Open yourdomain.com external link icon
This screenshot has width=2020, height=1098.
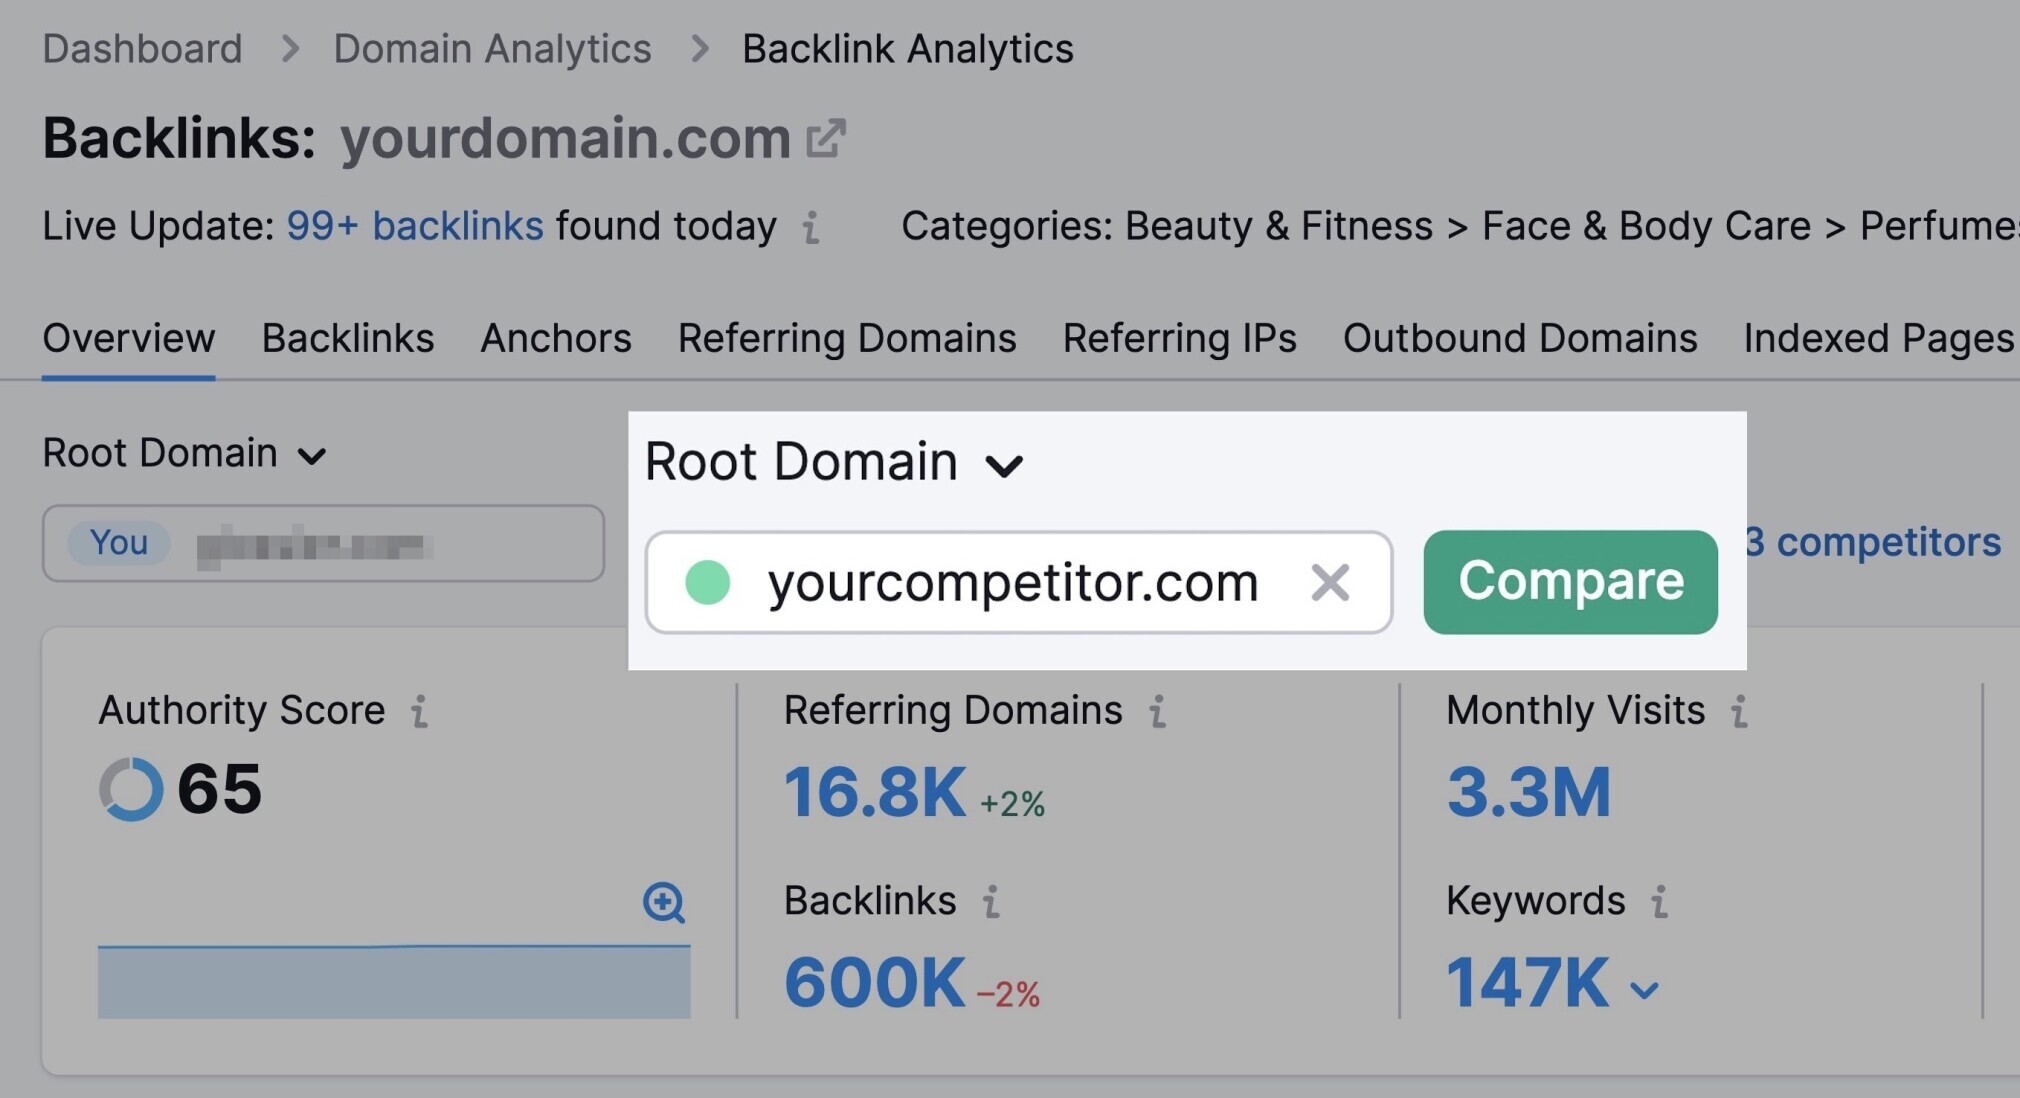826,139
